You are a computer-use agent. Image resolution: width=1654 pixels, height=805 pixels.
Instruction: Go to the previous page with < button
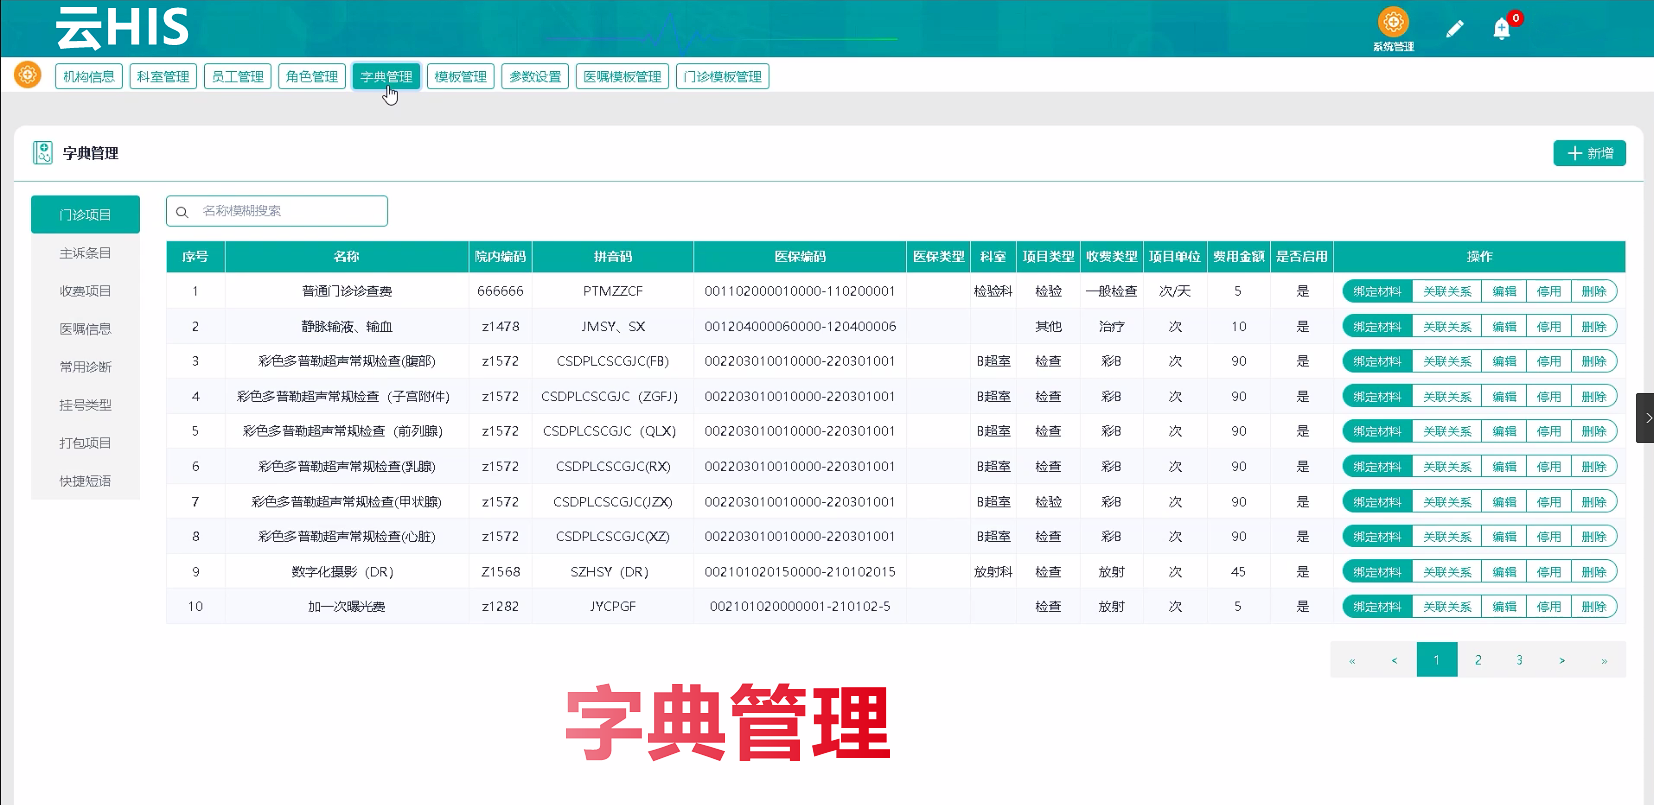tap(1394, 660)
